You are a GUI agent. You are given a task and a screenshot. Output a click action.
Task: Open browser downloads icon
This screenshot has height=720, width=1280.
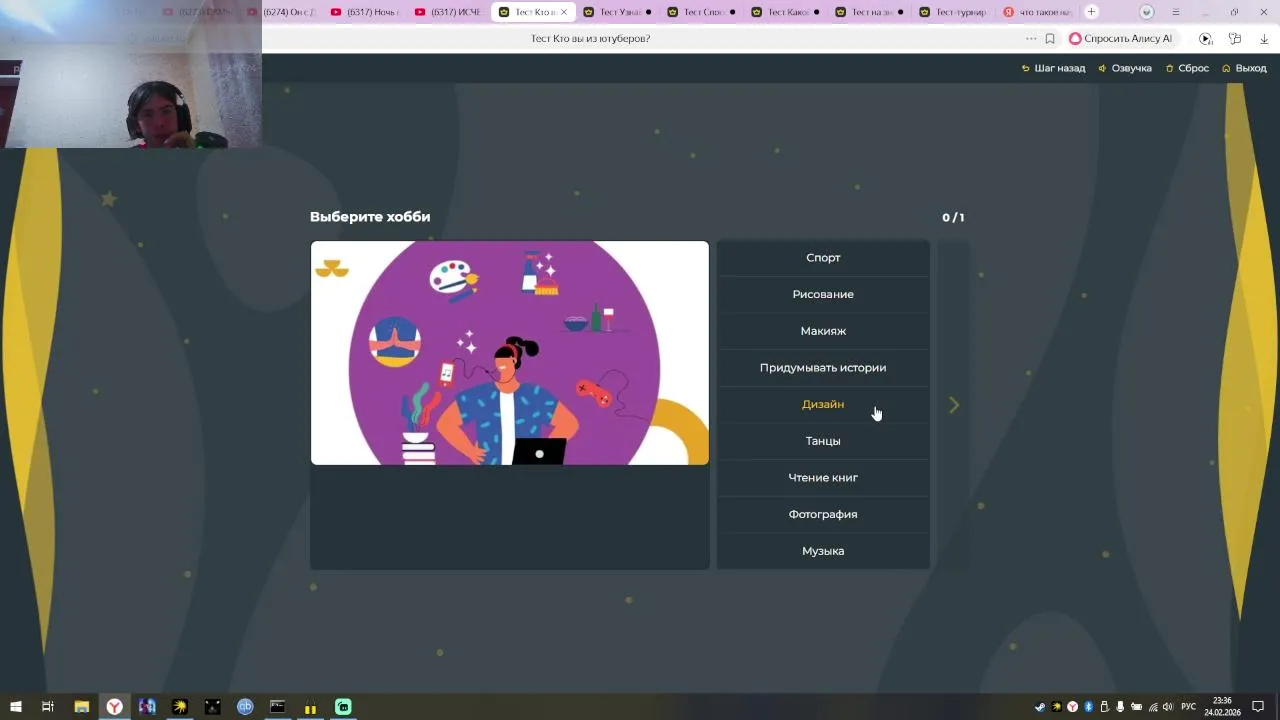(1264, 39)
